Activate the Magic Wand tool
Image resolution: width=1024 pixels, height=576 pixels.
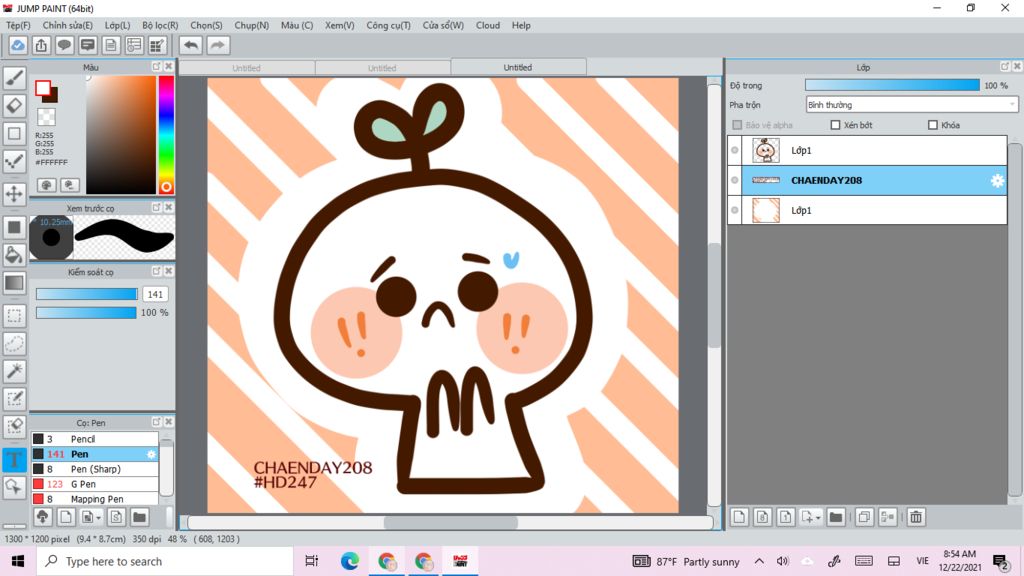[14, 371]
